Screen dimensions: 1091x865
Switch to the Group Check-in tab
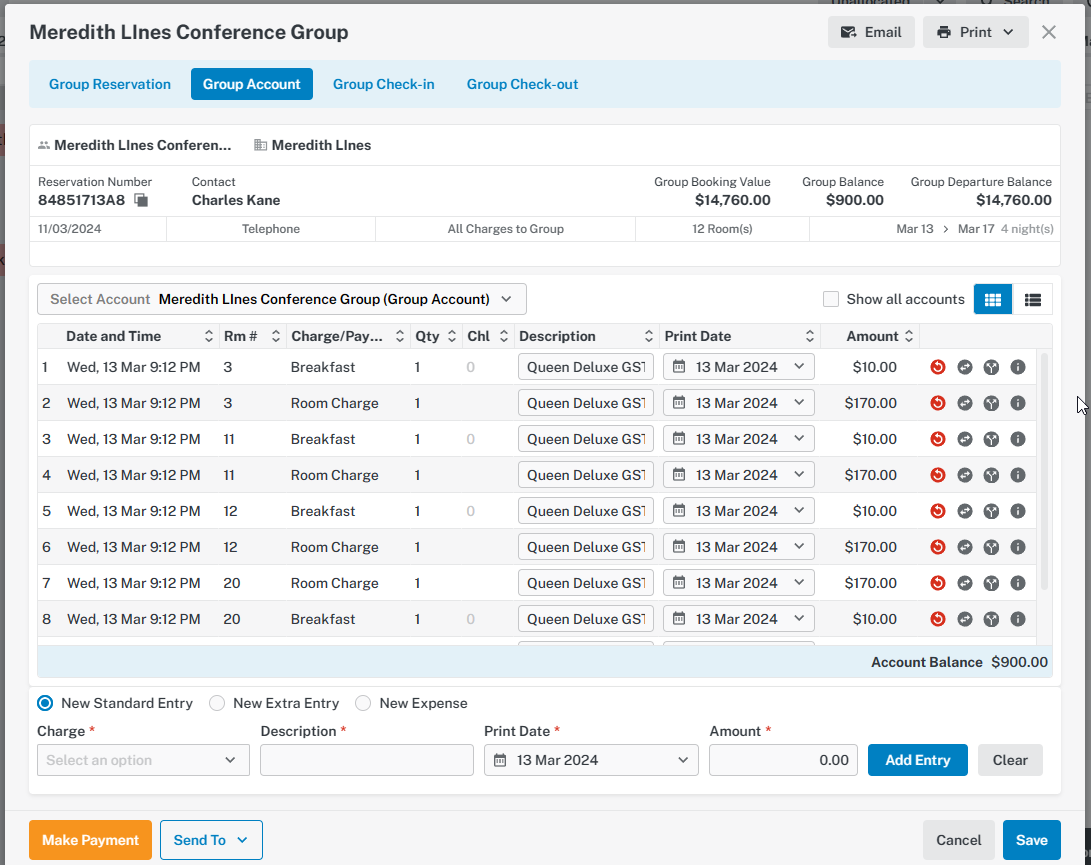coord(383,84)
